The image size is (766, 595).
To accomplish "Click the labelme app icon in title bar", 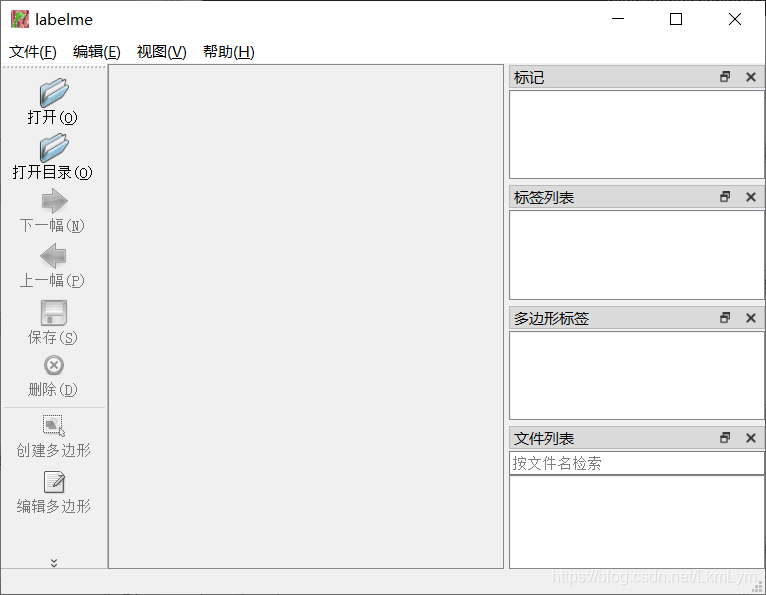I will pos(20,19).
